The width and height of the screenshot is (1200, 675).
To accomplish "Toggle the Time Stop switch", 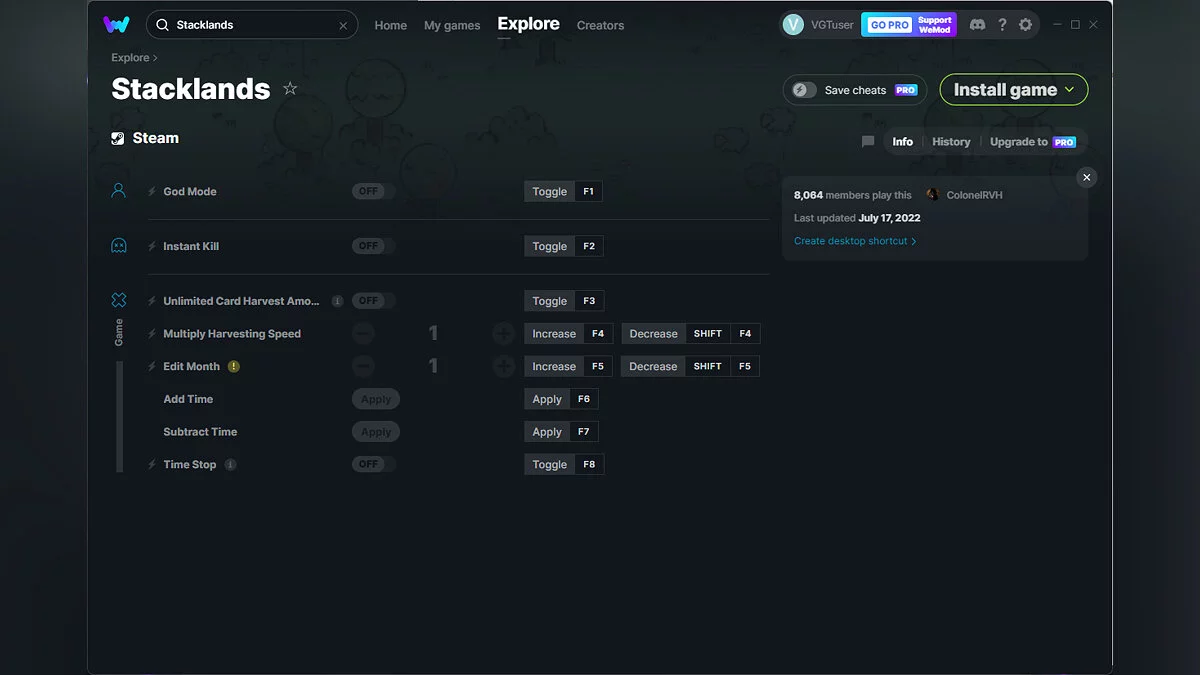I will coord(374,464).
